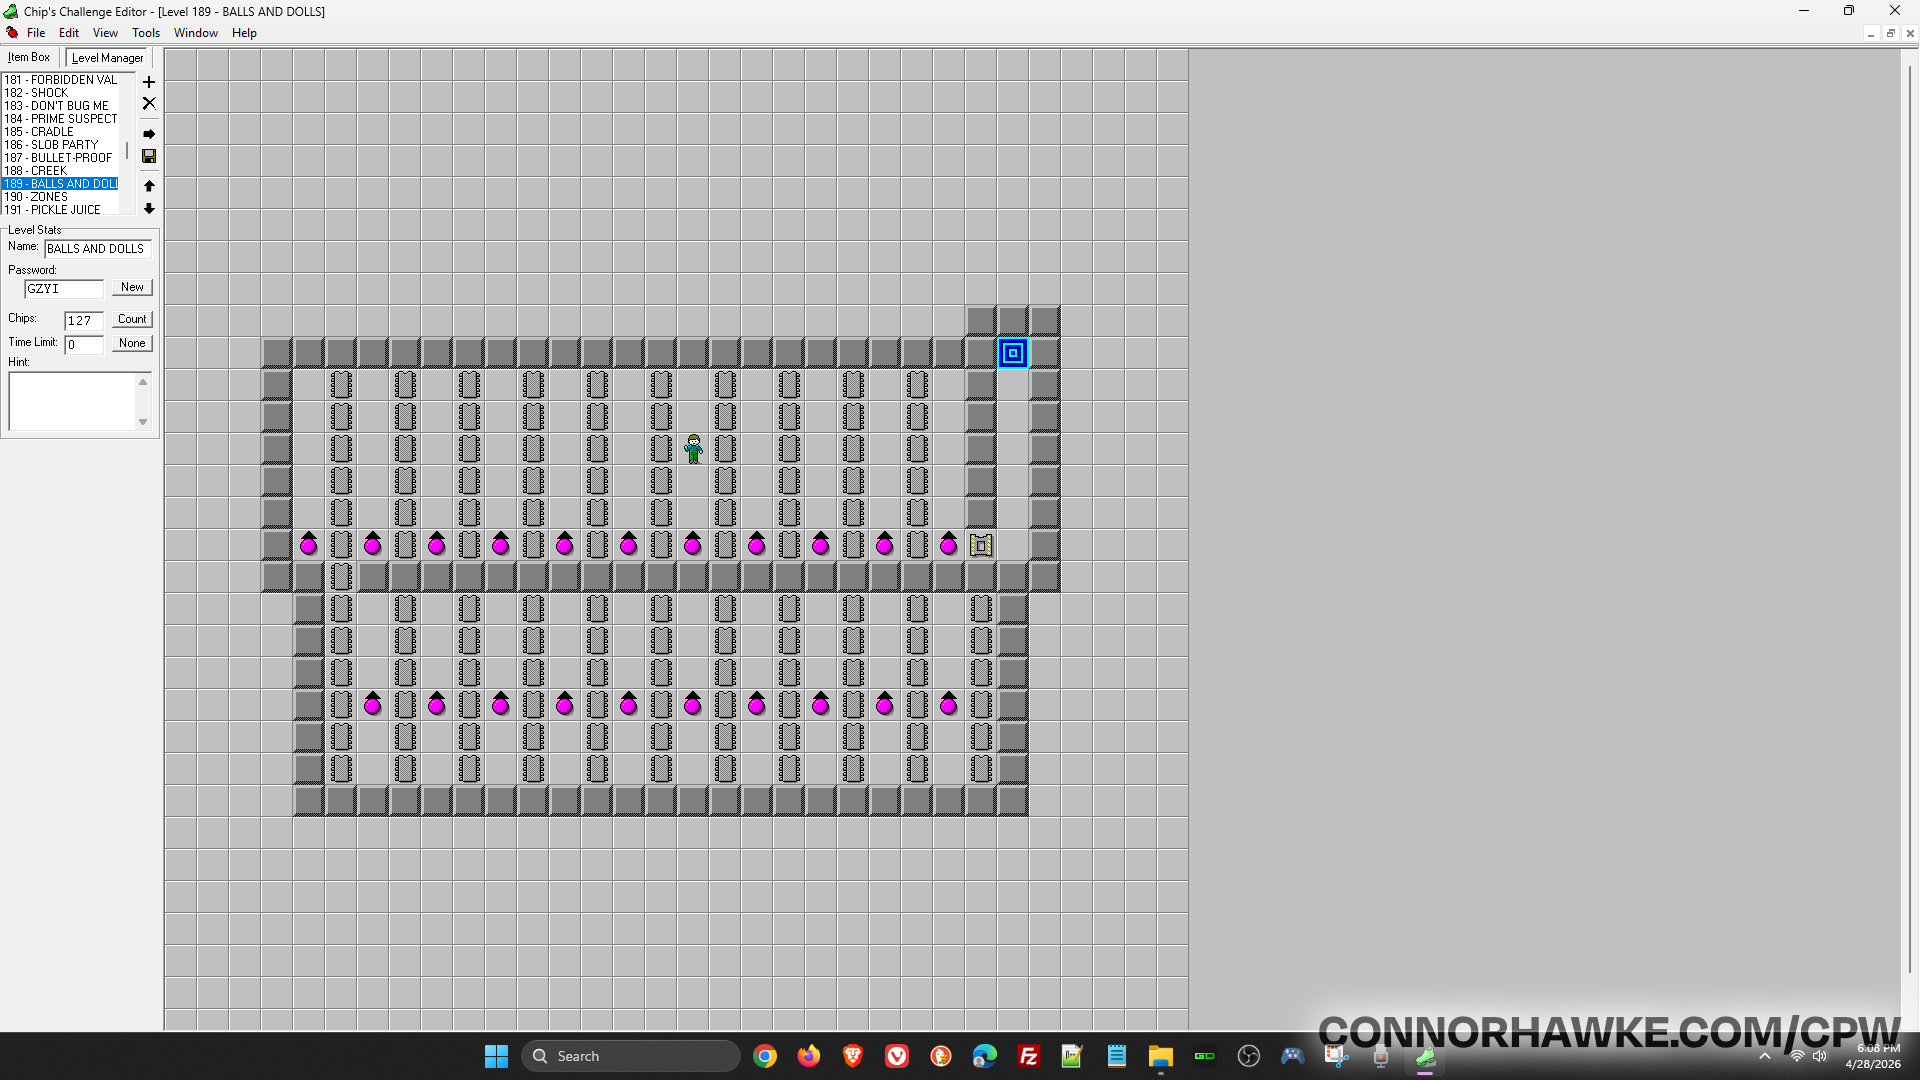Open Microsoft Edge from the taskbar
The height and width of the screenshot is (1080, 1920).
pos(985,1056)
